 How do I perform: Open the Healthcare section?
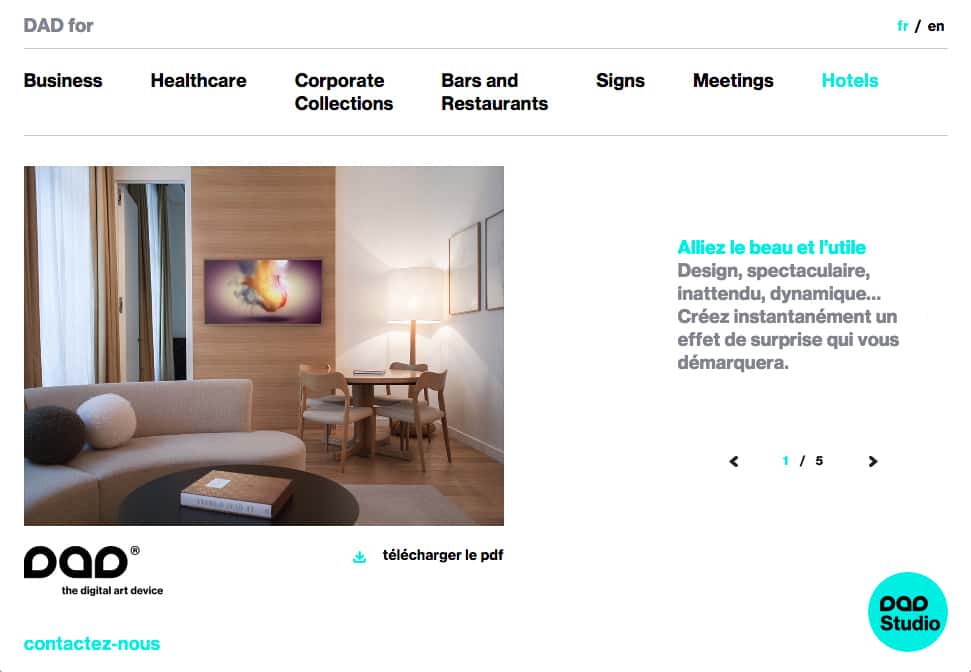point(198,81)
